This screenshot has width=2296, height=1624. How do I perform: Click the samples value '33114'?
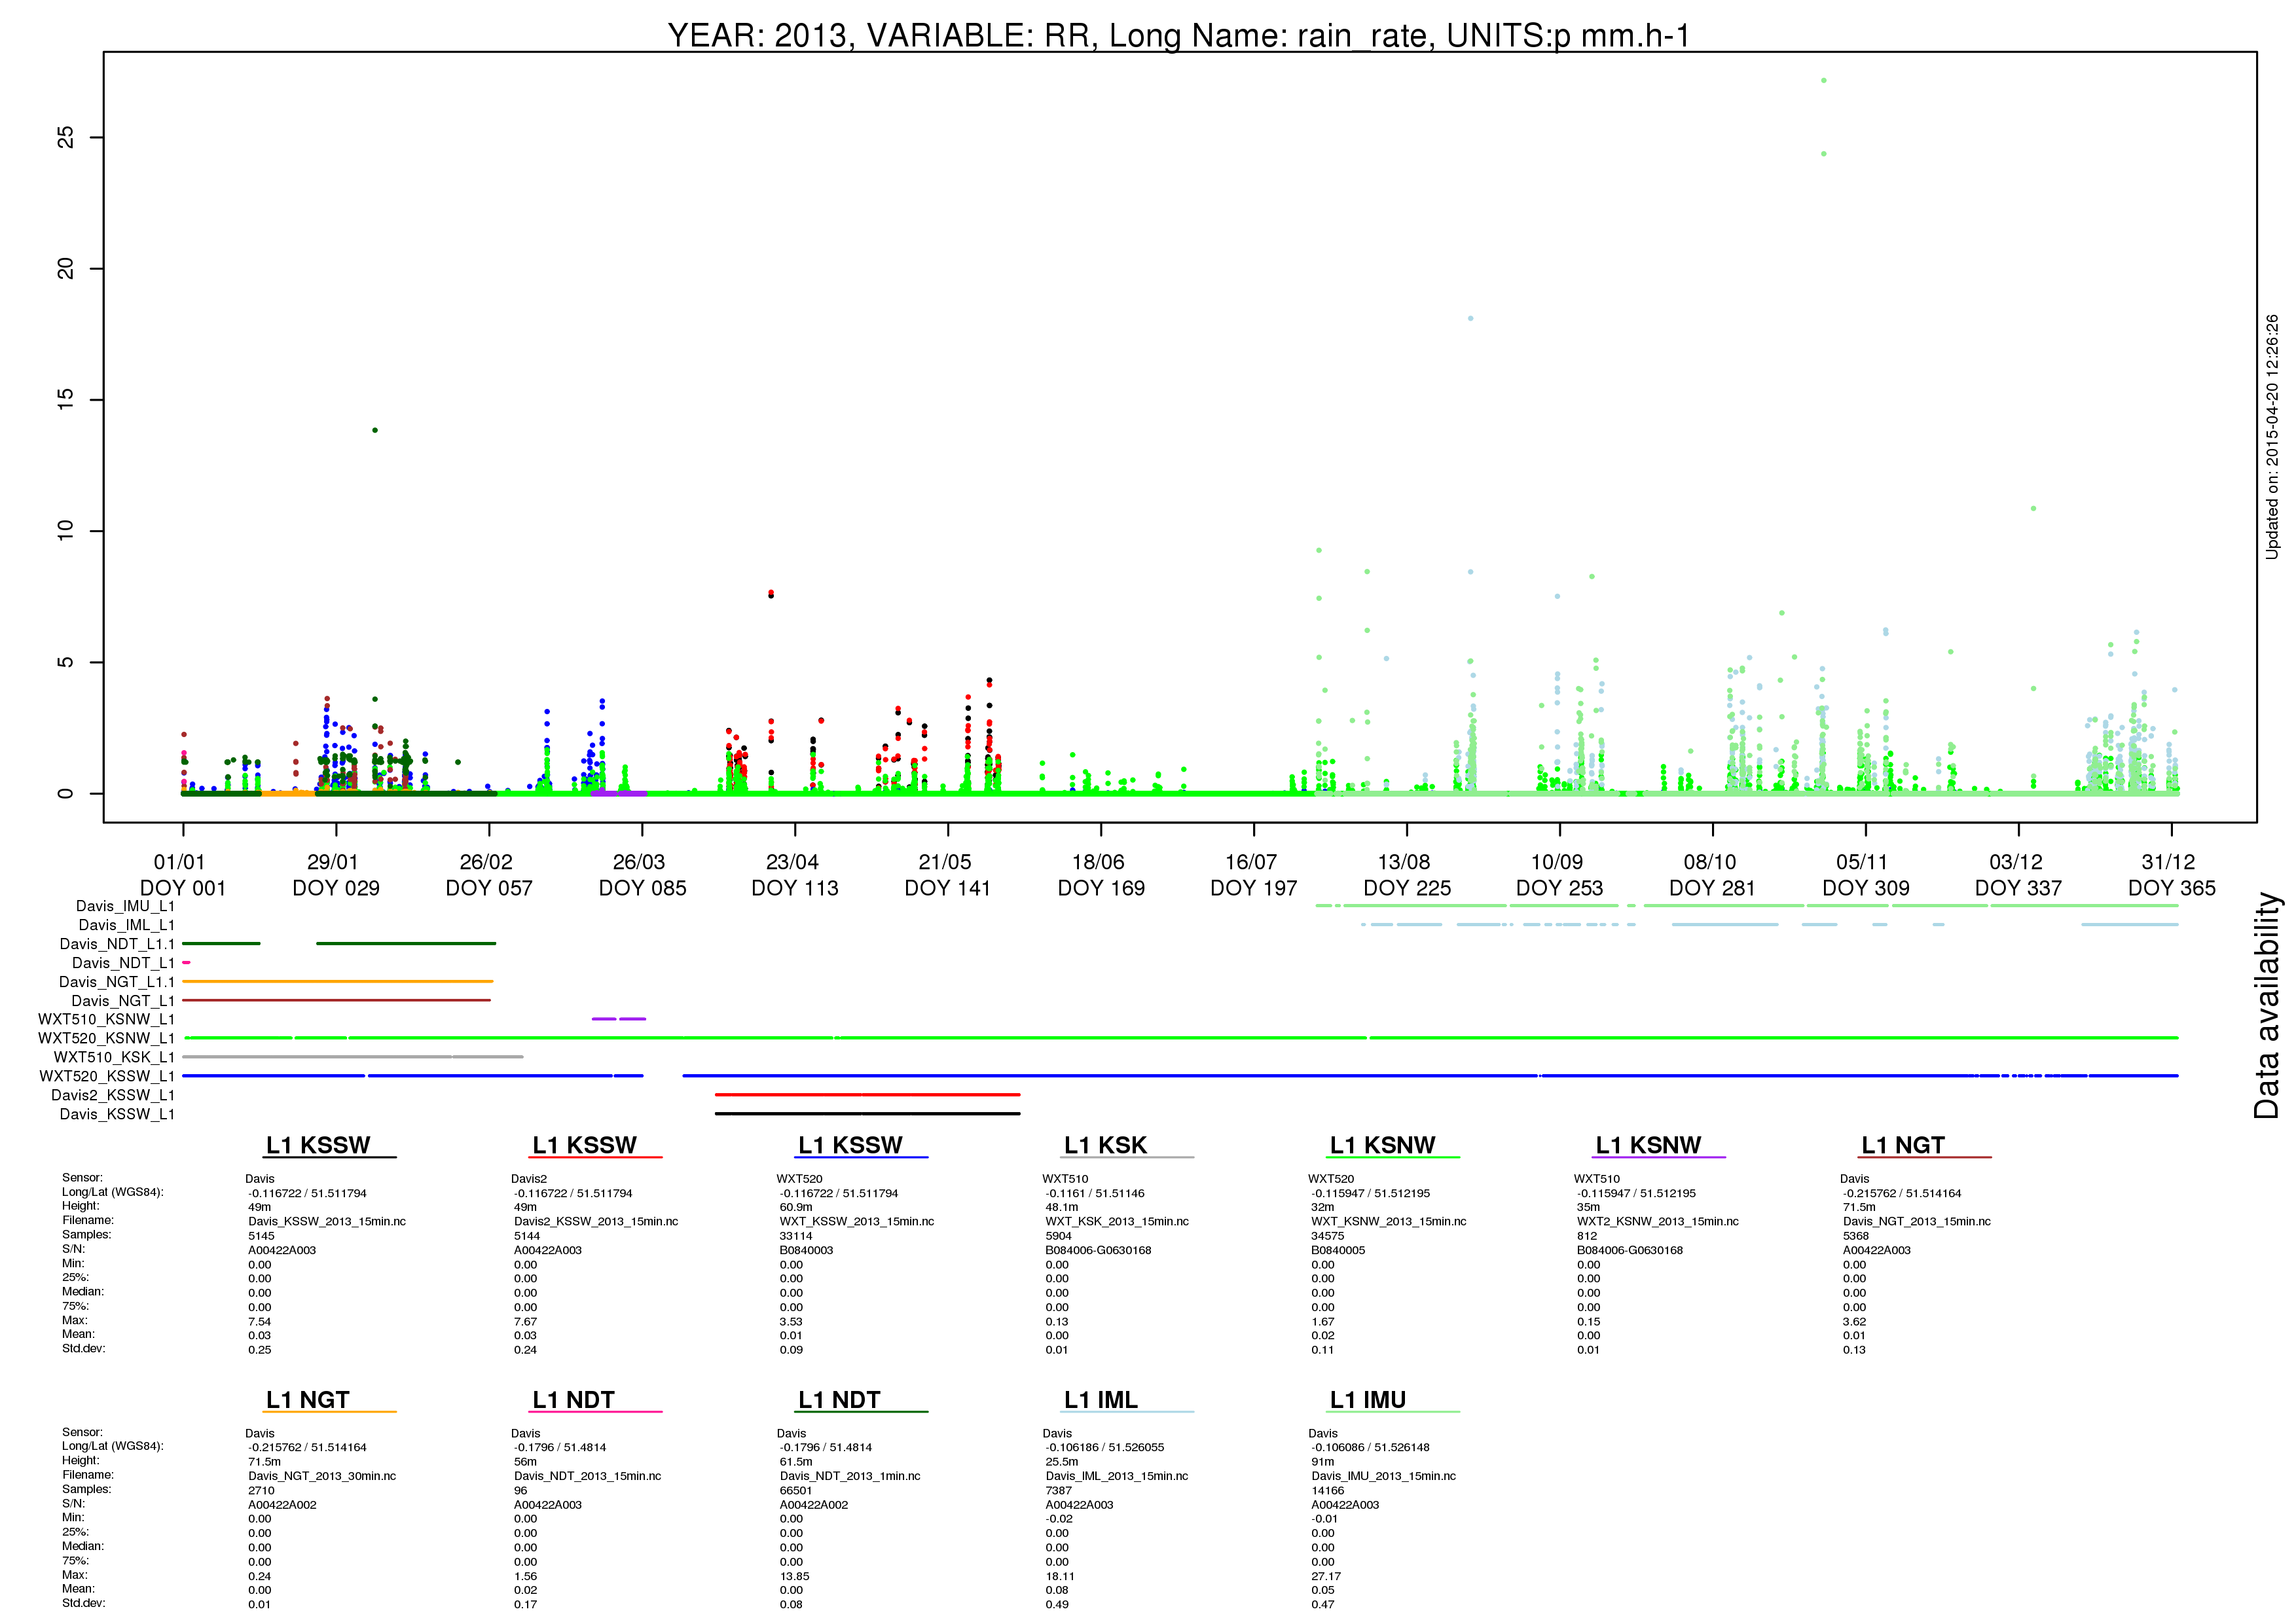click(796, 1236)
